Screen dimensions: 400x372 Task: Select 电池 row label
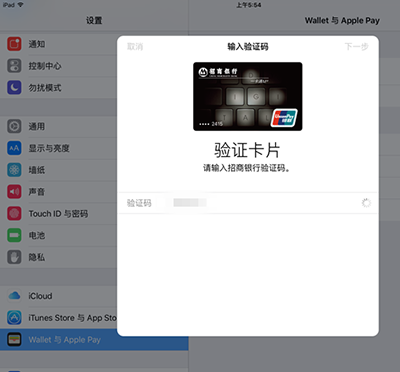[37, 236]
